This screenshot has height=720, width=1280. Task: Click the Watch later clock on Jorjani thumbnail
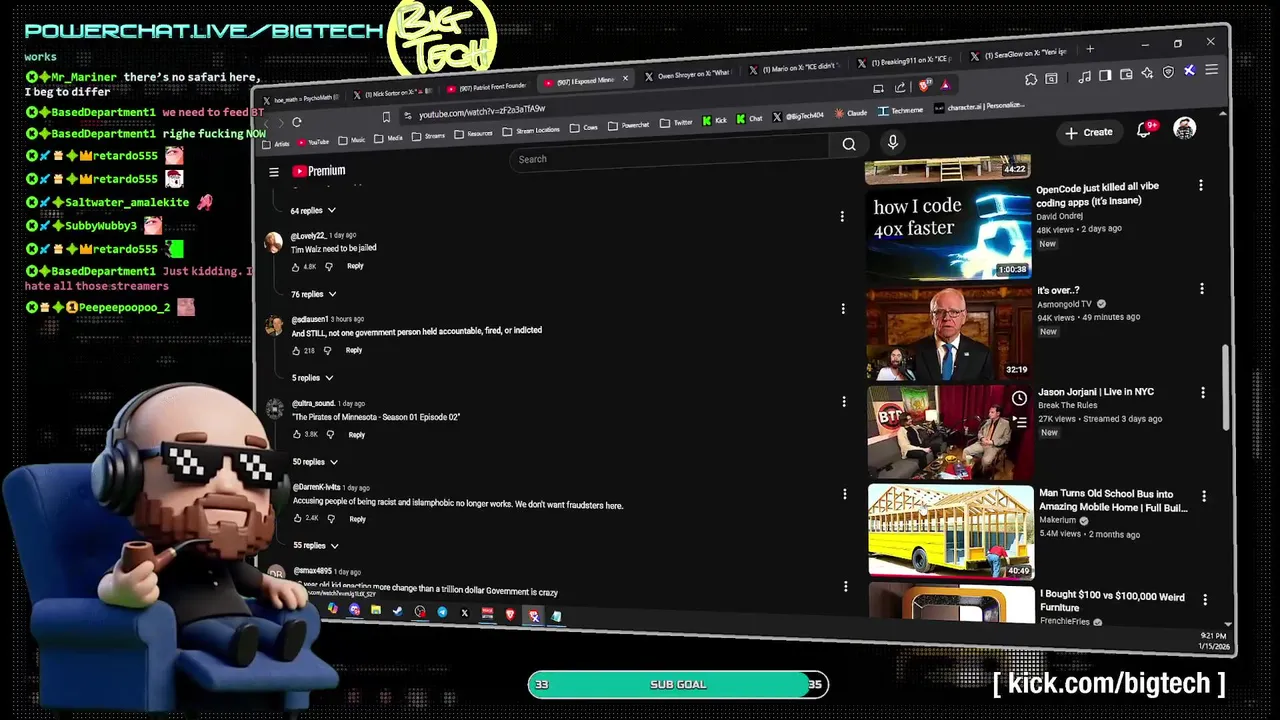coord(1019,399)
